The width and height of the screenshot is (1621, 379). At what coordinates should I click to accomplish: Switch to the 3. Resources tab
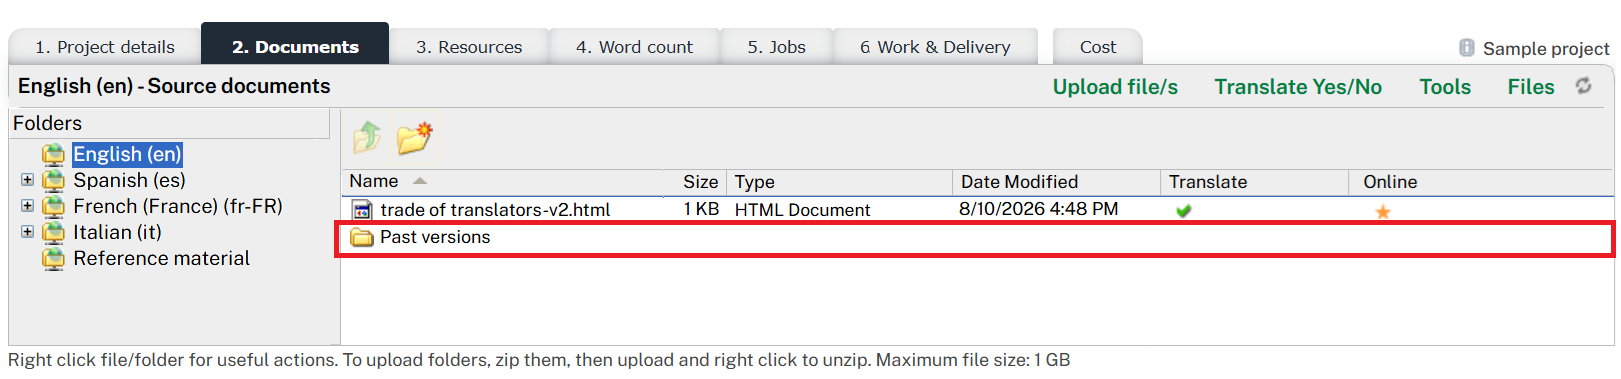(469, 47)
